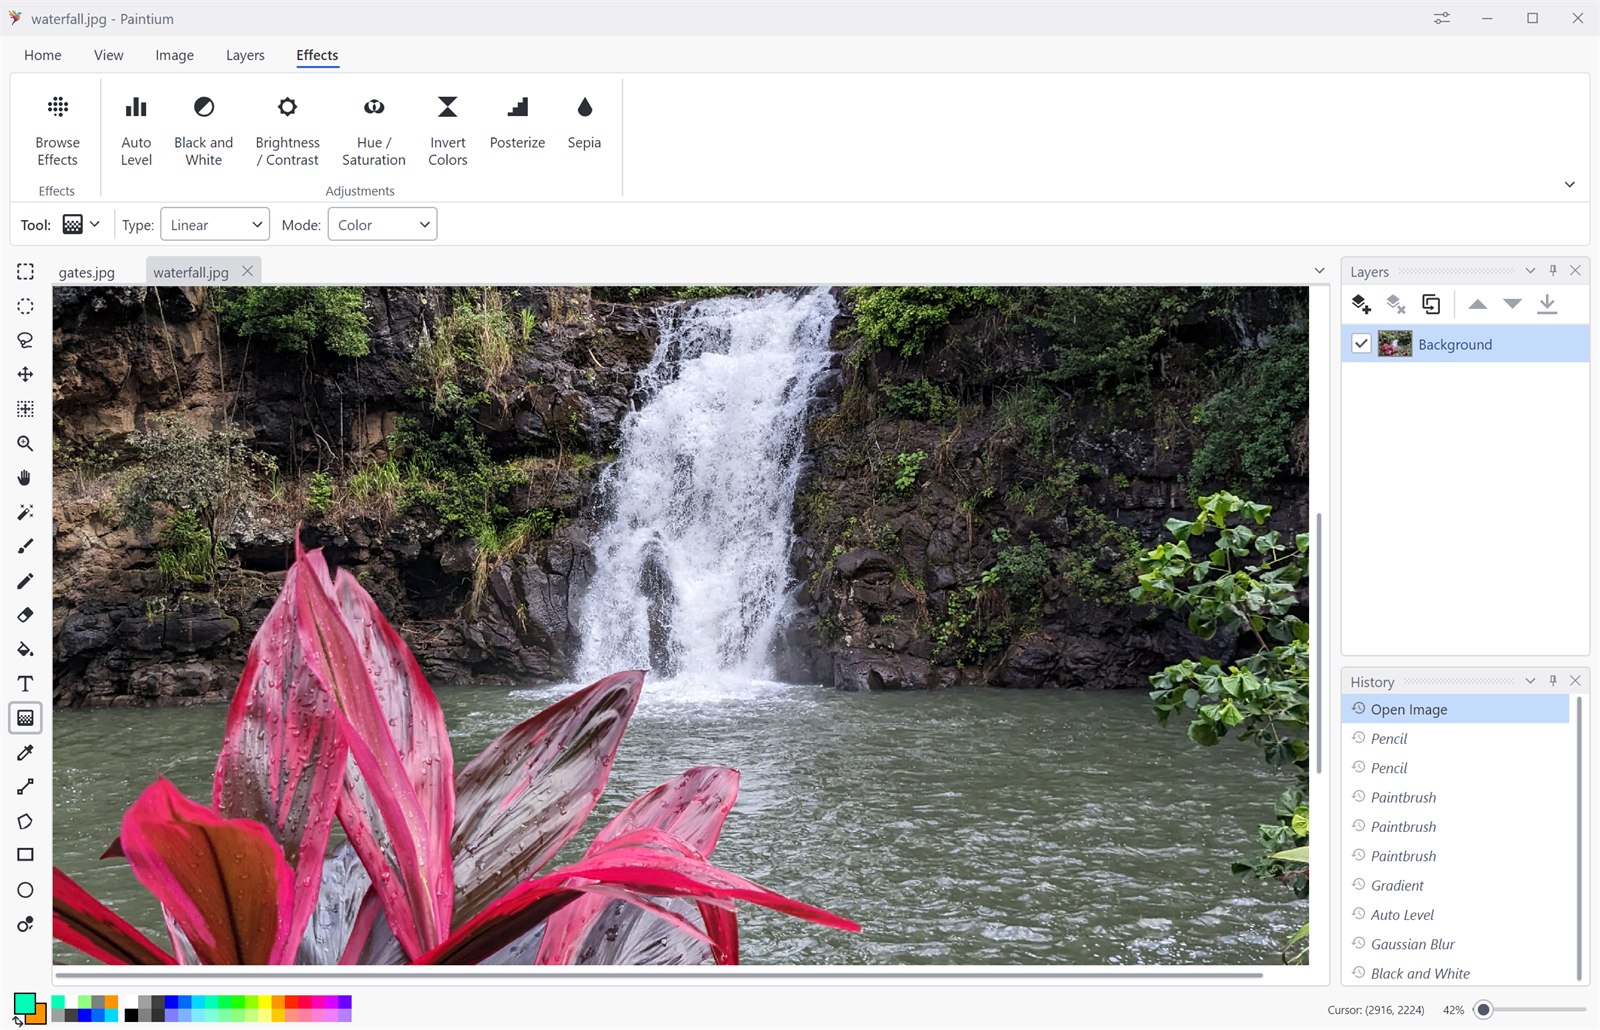Open Brightness / Contrast adjustment
Screen dimensions: 1600x1030
pos(288,131)
